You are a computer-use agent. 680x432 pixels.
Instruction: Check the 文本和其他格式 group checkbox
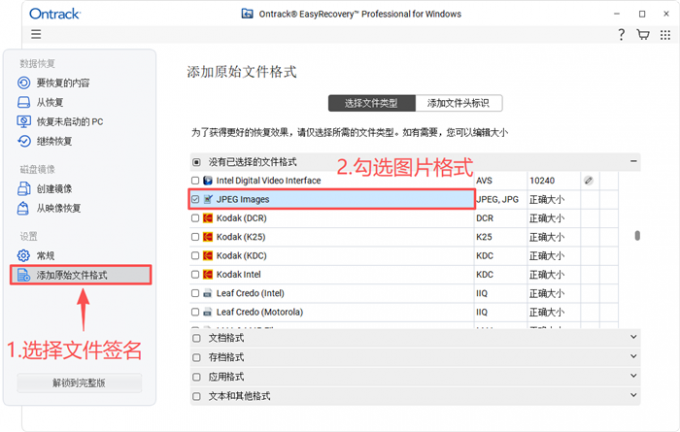coord(196,396)
